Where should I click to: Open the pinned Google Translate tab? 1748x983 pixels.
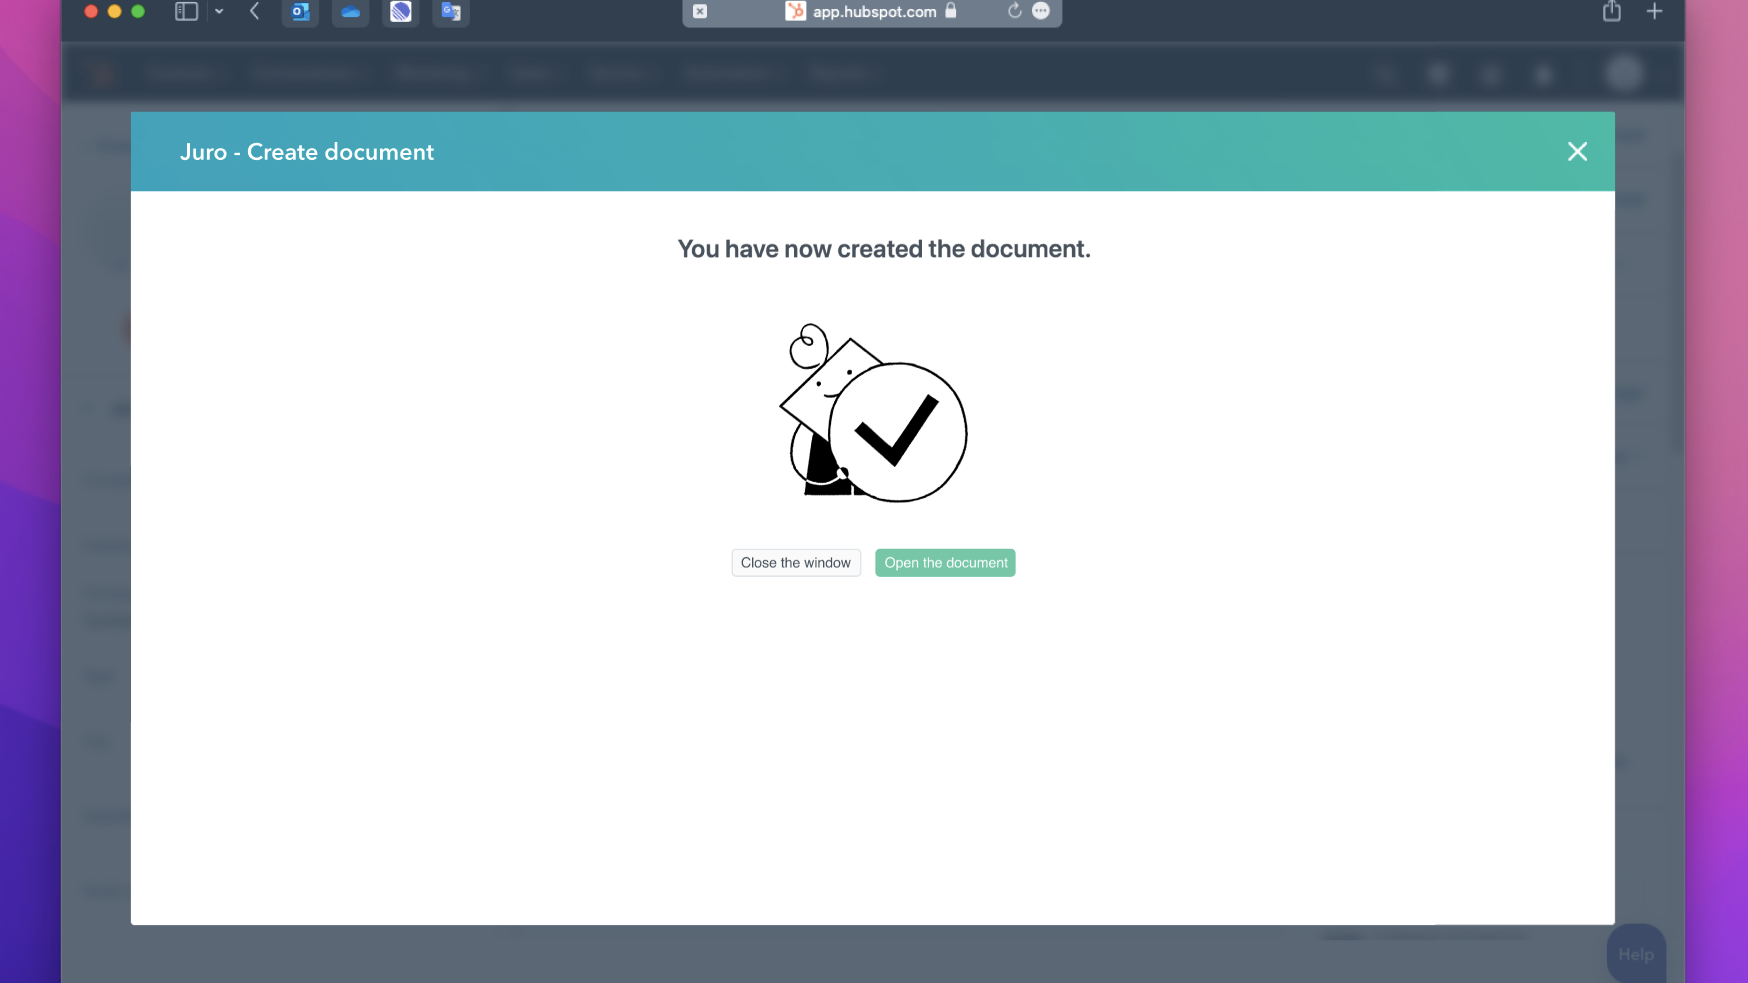click(x=451, y=12)
